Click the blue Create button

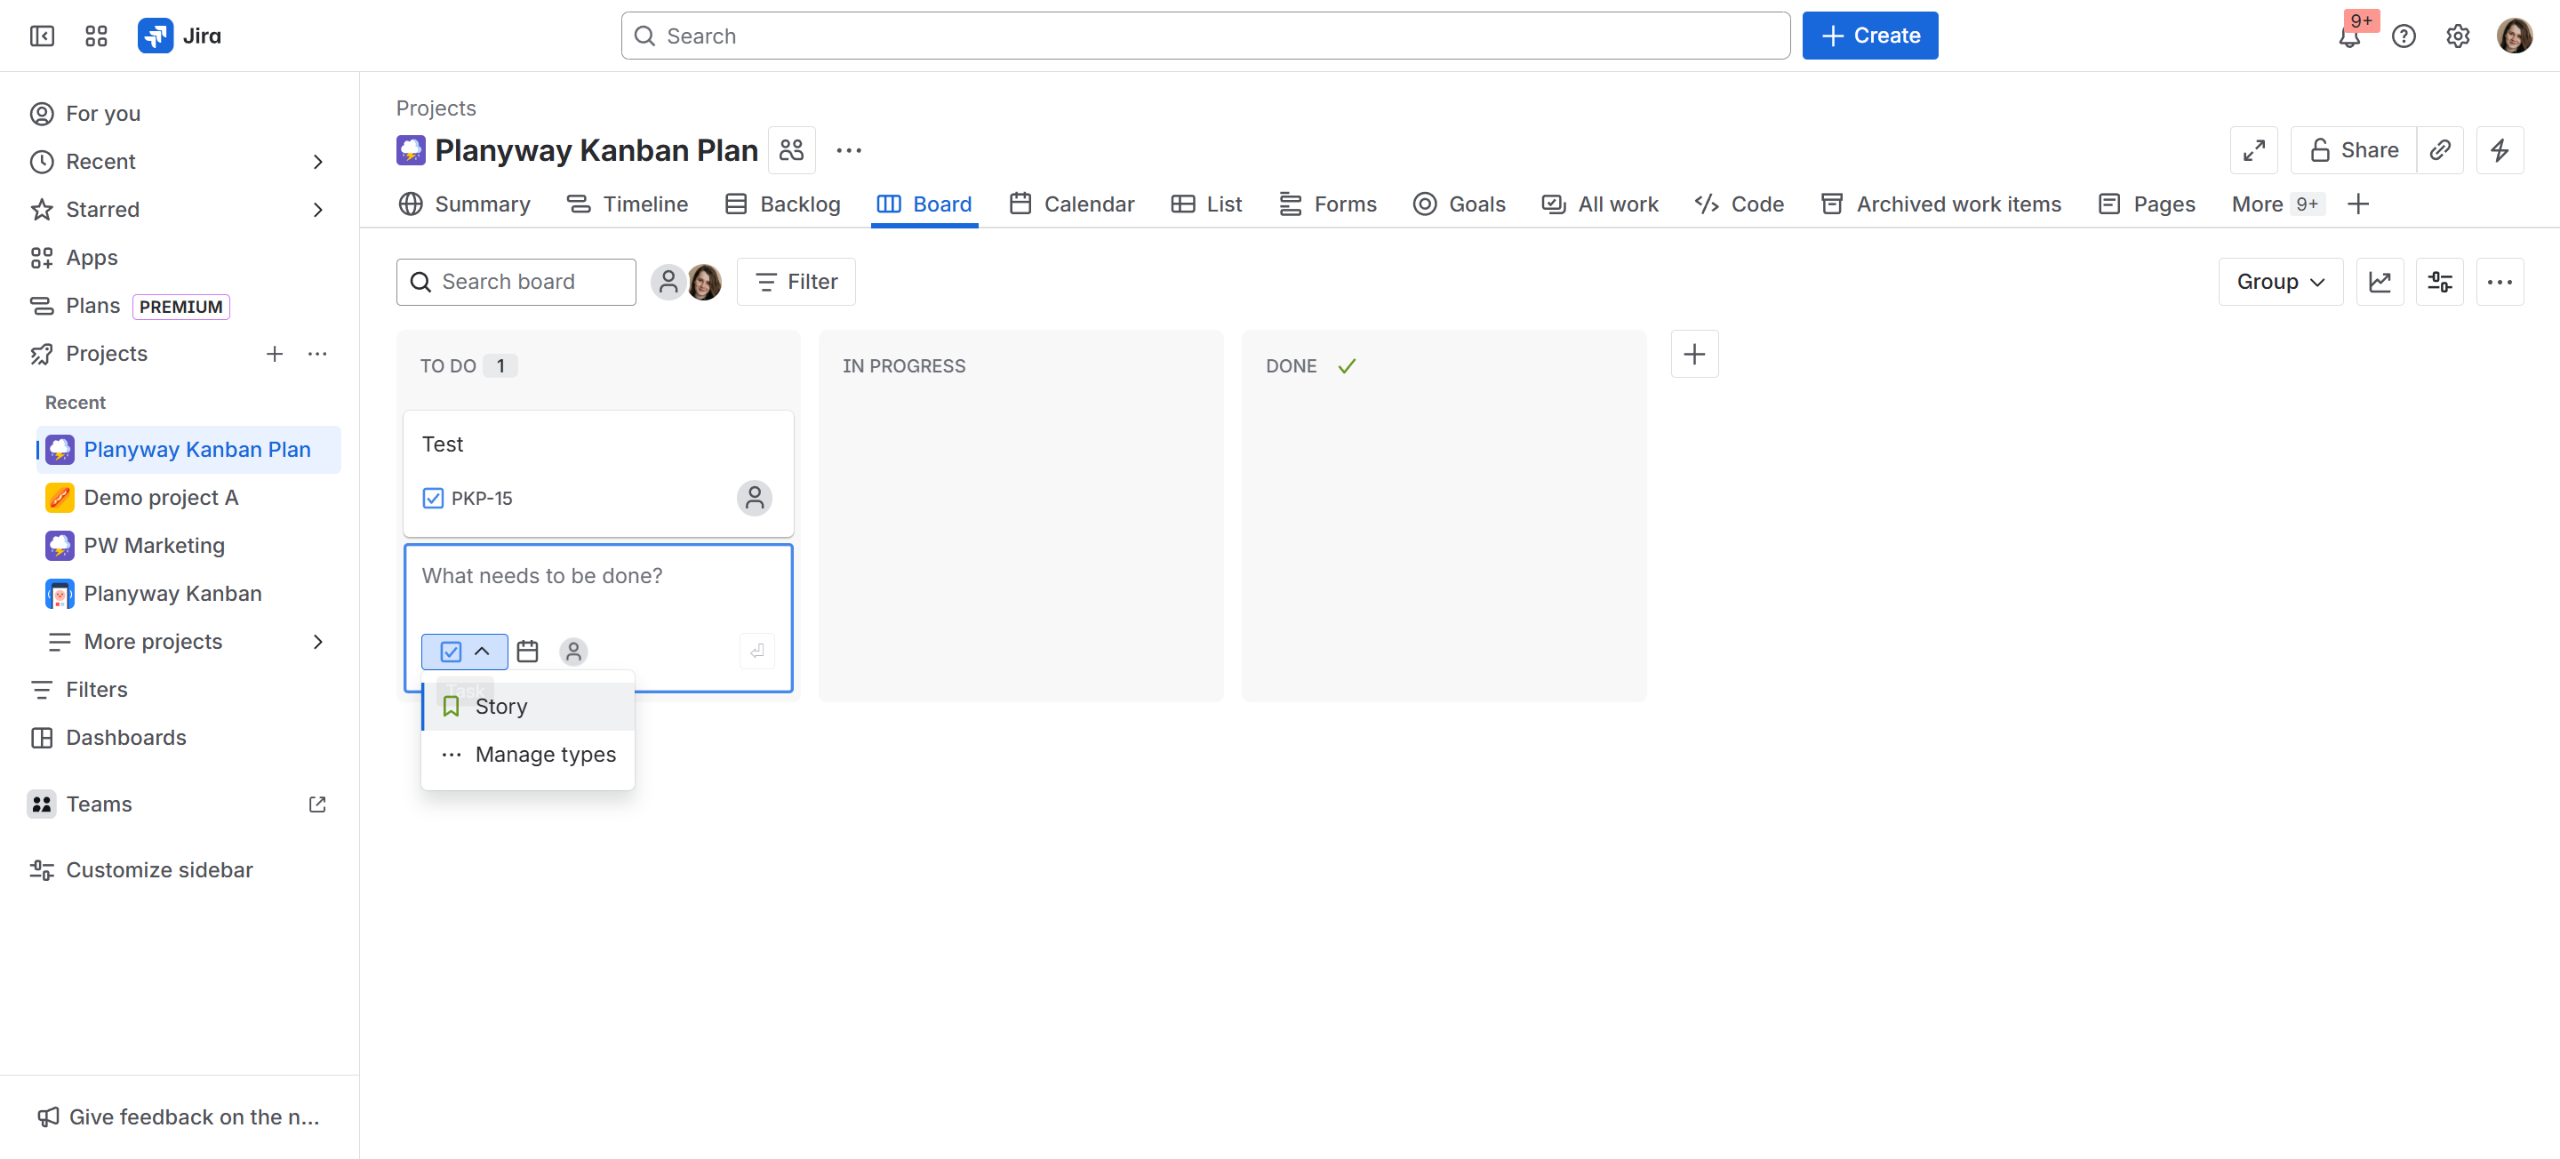(1869, 36)
